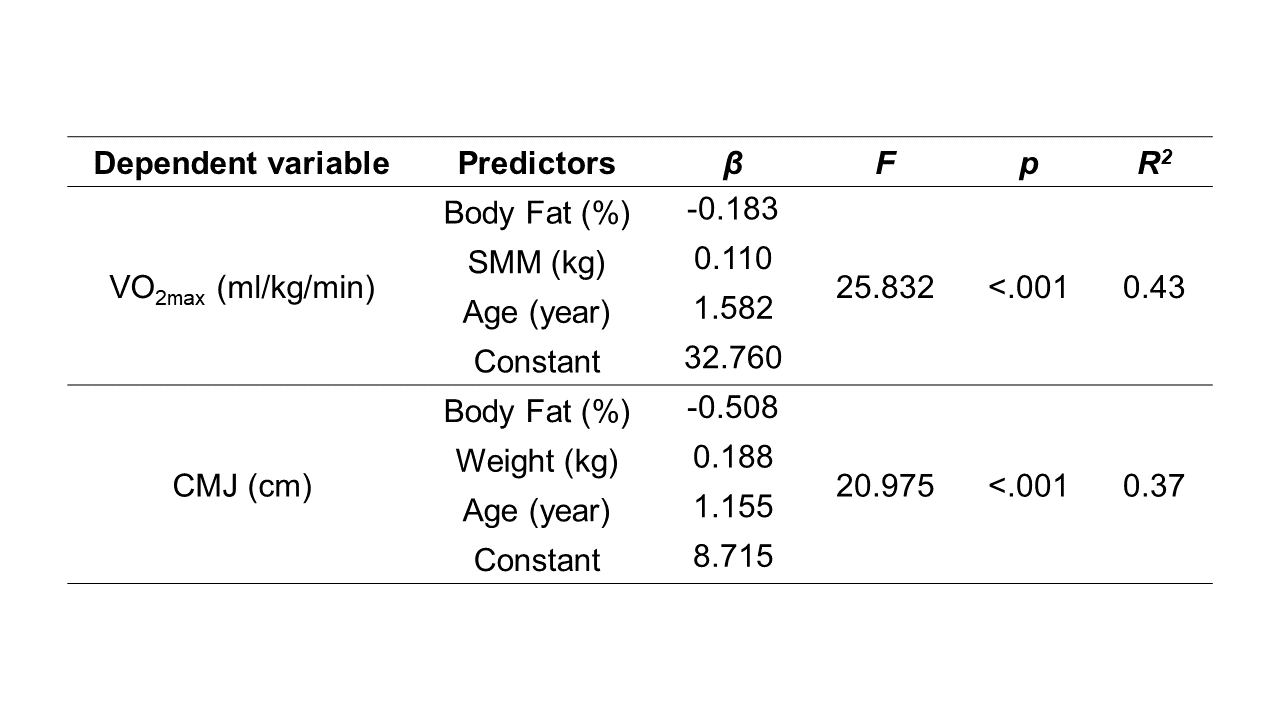Select the SMM (kg) predictor
1280x720 pixels.
coord(536,263)
